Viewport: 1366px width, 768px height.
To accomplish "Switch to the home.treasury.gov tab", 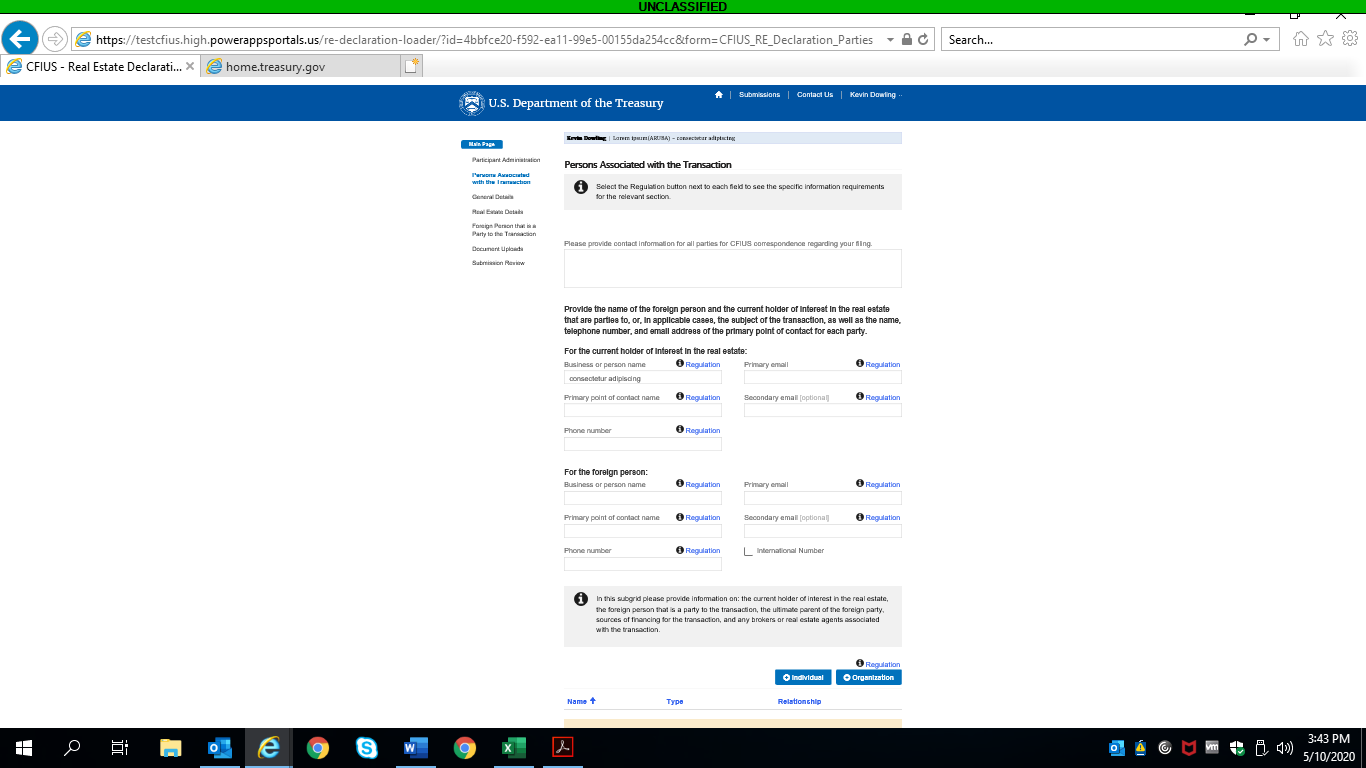I will (275, 66).
